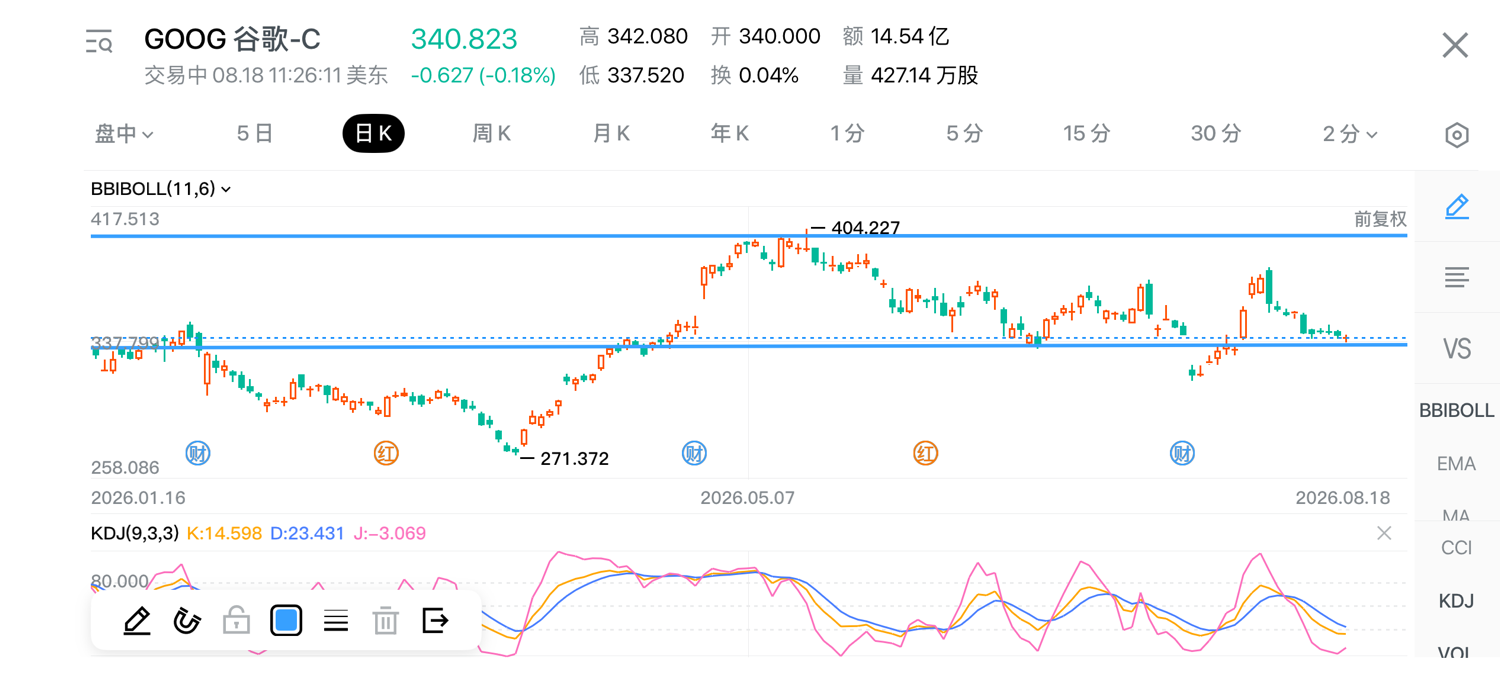This screenshot has width=1500, height=693.
Task: Open chart settings hexagon icon
Action: (x=1457, y=135)
